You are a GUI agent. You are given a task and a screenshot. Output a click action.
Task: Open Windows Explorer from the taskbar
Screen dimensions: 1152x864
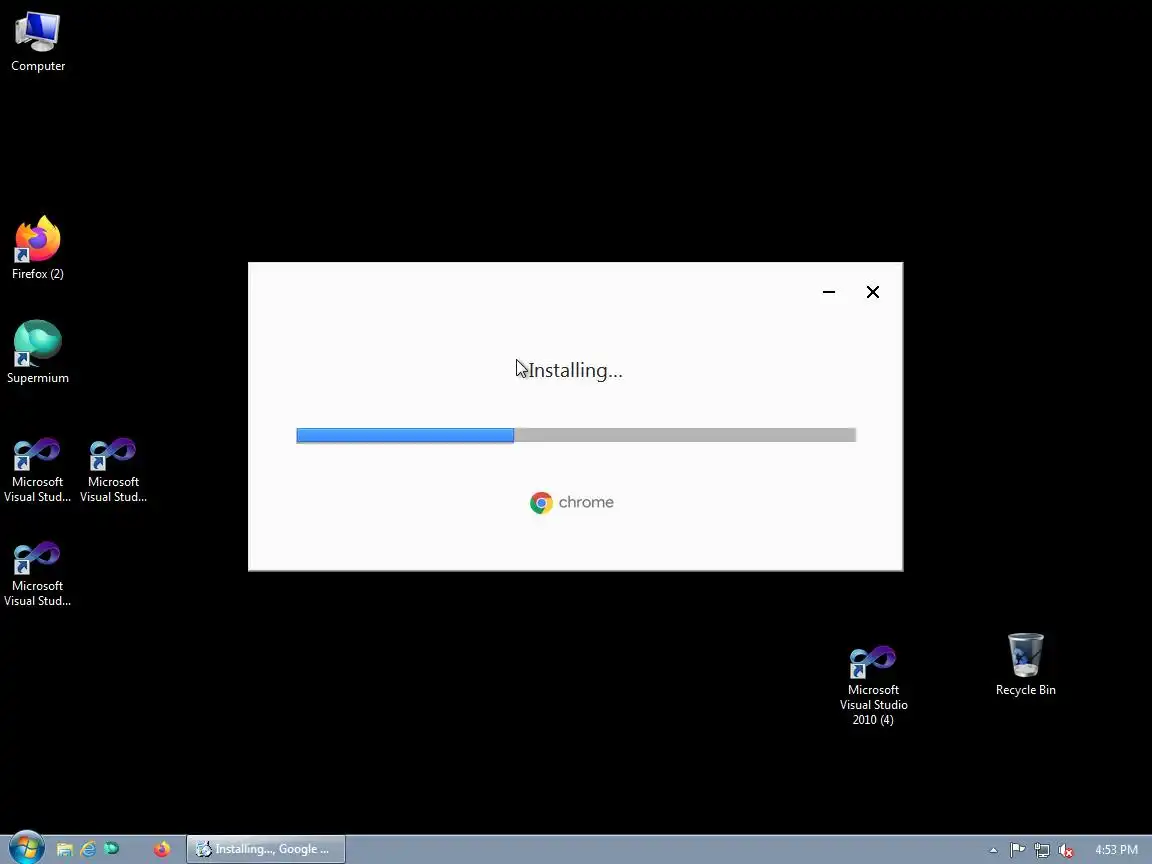[65, 849]
